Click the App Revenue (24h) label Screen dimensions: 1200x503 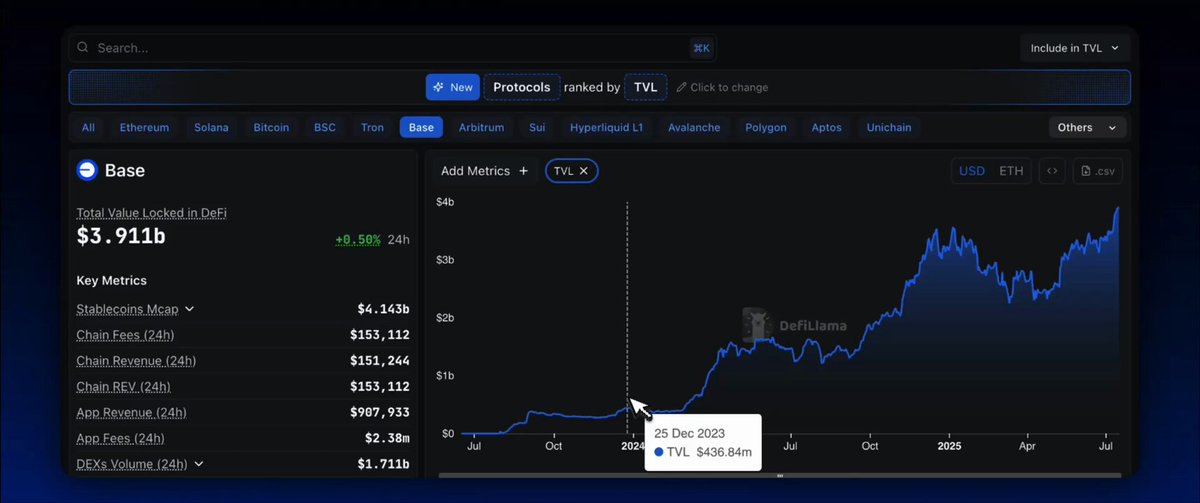(131, 412)
